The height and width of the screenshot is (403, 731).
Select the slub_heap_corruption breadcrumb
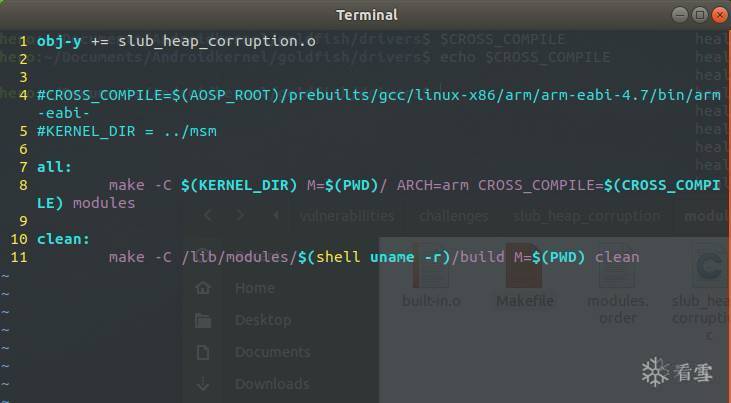tap(586, 216)
